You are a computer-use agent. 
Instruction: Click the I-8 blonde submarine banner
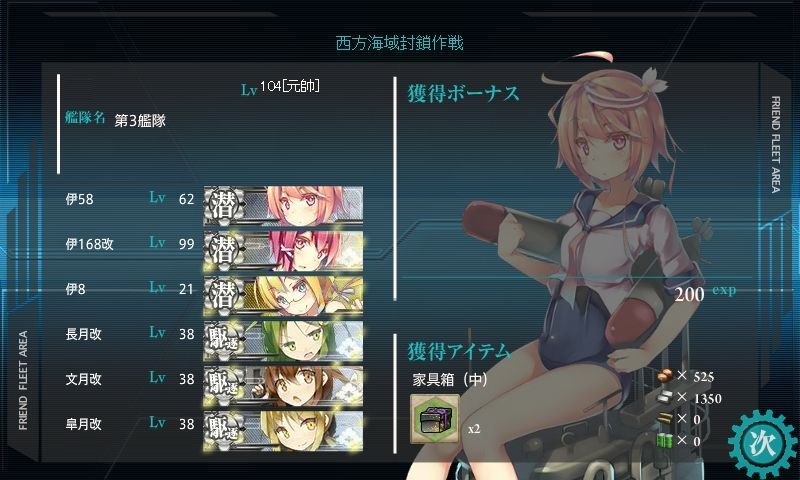[x=283, y=296]
